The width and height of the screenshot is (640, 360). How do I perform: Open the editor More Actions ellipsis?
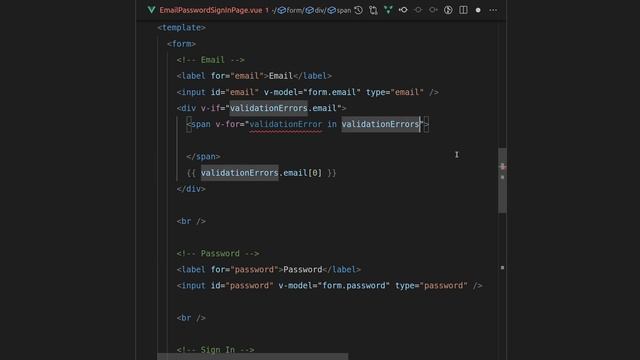coord(493,10)
